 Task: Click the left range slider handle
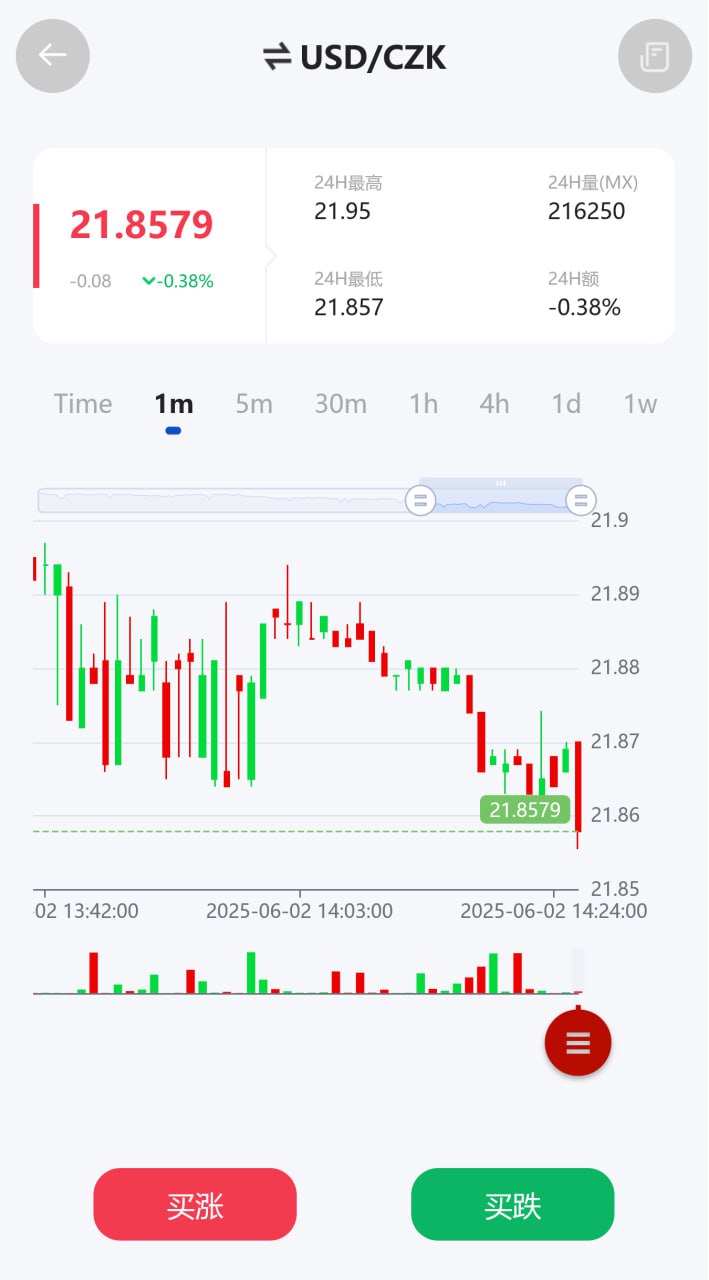pos(420,500)
